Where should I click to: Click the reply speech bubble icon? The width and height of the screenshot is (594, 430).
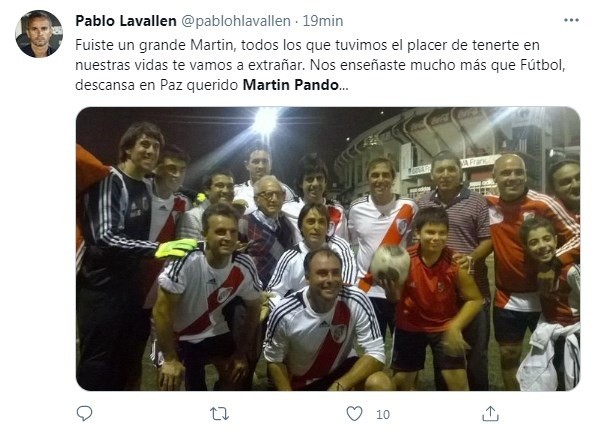(x=84, y=413)
